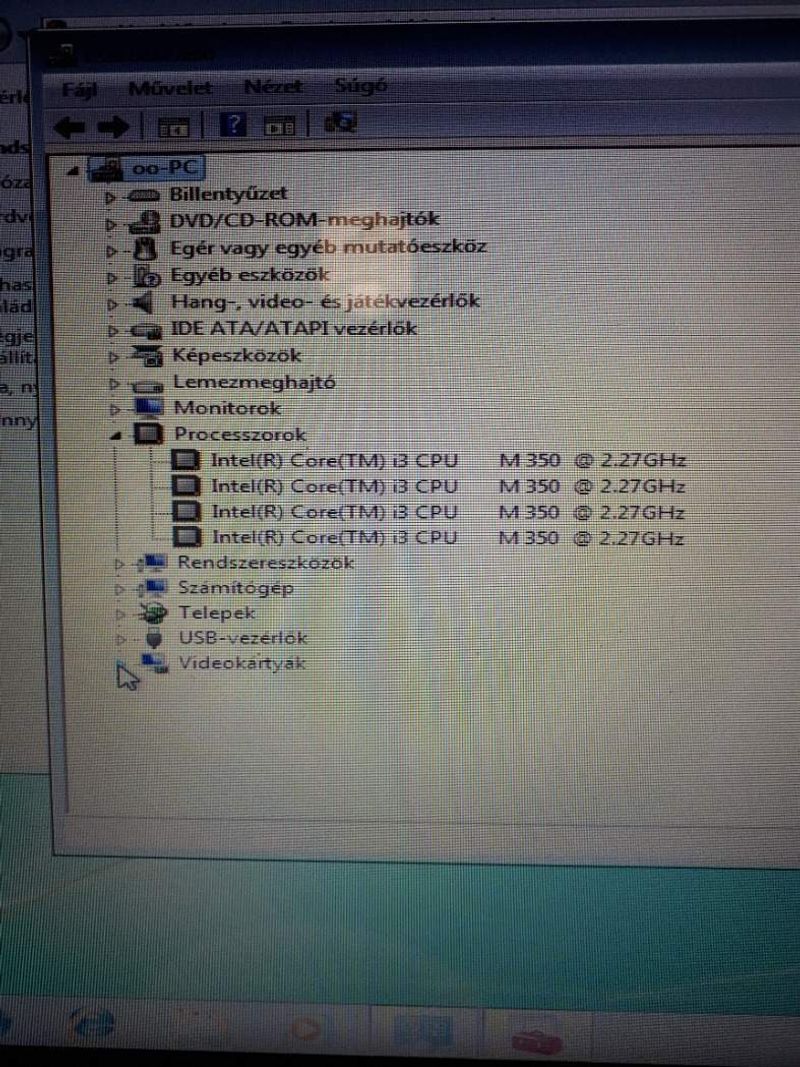Viewport: 800px width, 1067px height.
Task: Click the action pane toolbar icon
Action: coord(279,125)
